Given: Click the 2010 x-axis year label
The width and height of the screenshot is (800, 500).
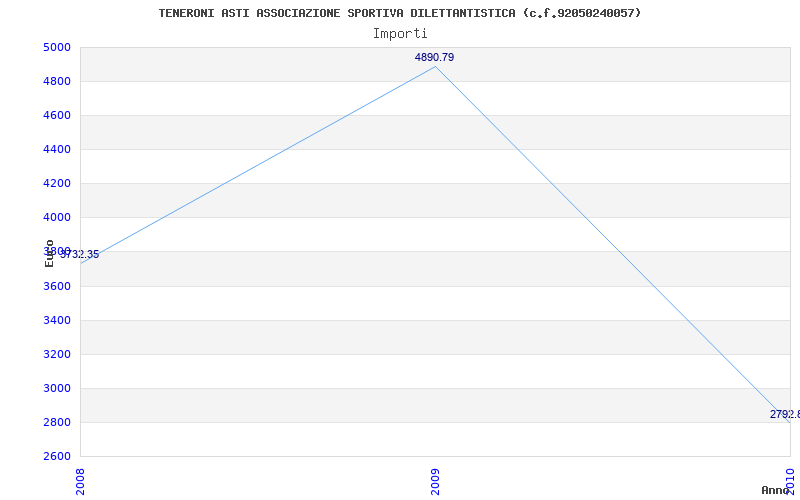Looking at the screenshot, I should [790, 482].
